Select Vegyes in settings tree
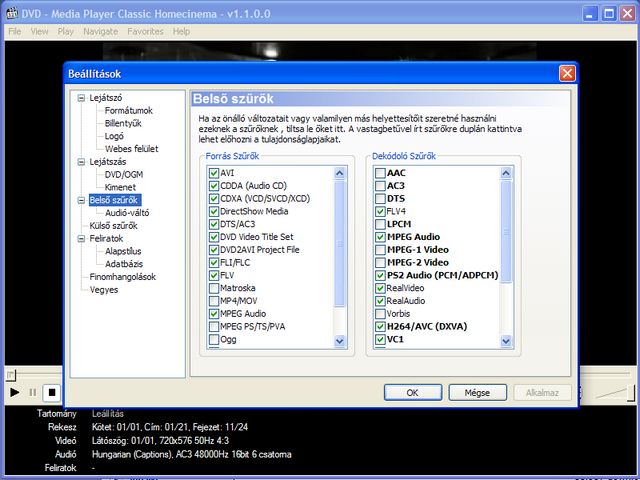640x480 pixels. (x=104, y=290)
